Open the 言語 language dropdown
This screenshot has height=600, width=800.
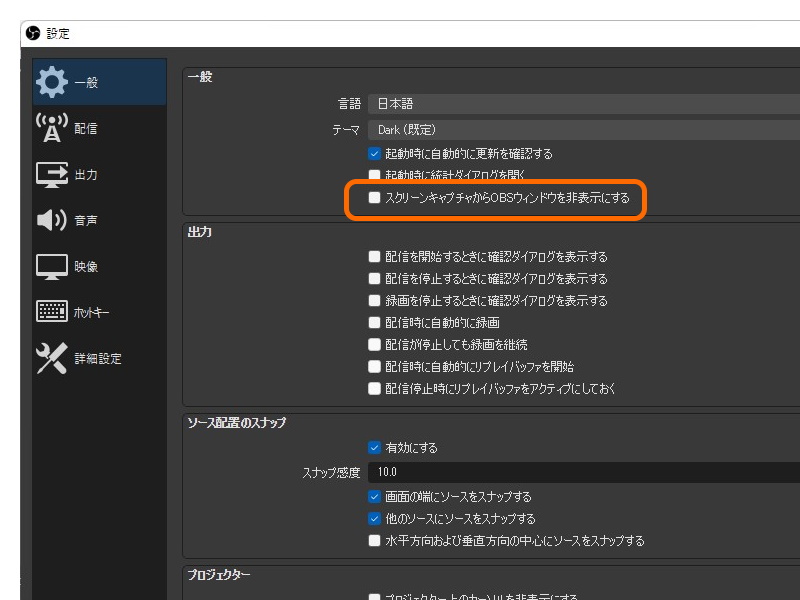coord(500,103)
